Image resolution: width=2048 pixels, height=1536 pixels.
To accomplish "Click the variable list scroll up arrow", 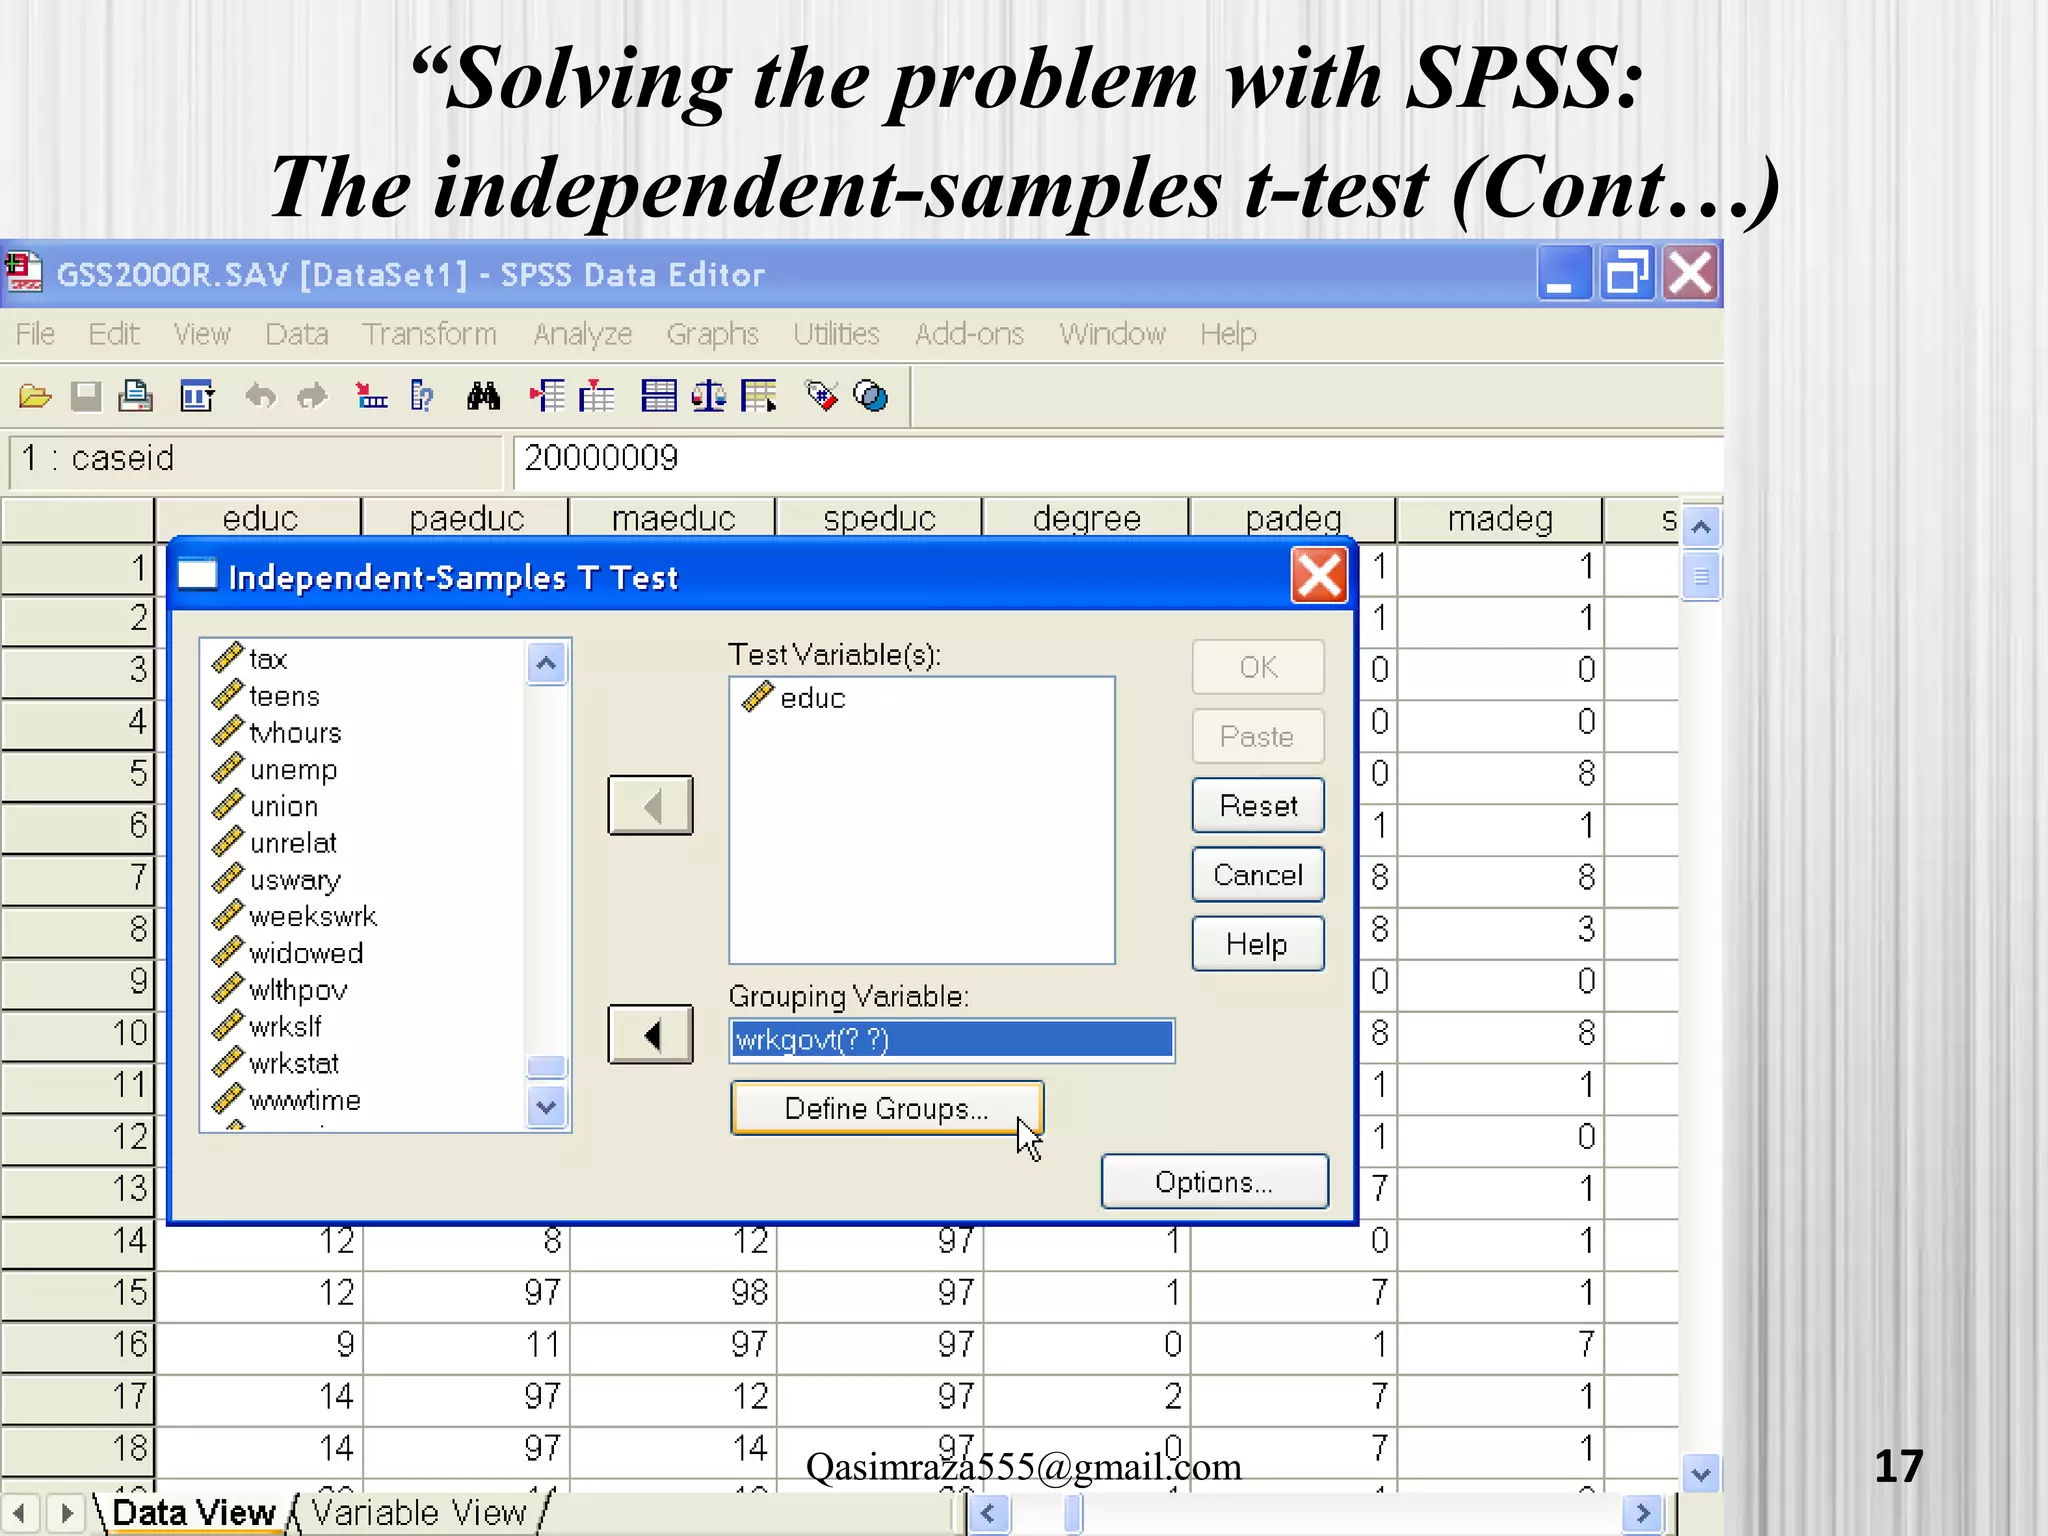I will pyautogui.click(x=546, y=663).
